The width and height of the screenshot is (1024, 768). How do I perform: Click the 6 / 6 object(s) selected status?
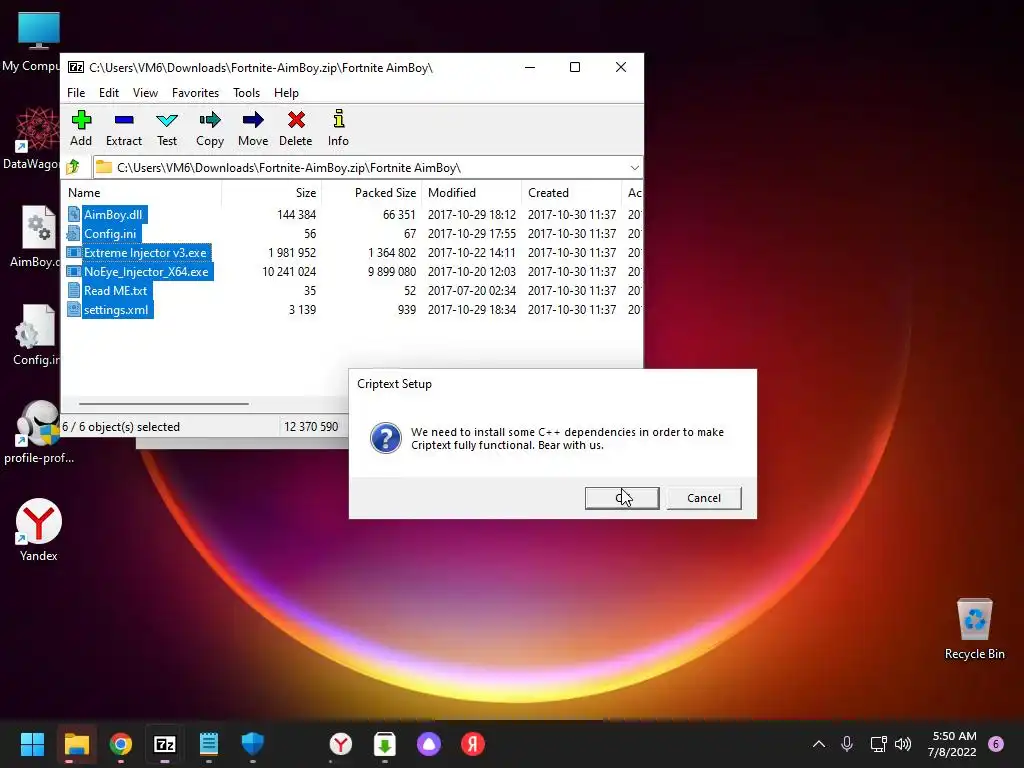point(121,426)
